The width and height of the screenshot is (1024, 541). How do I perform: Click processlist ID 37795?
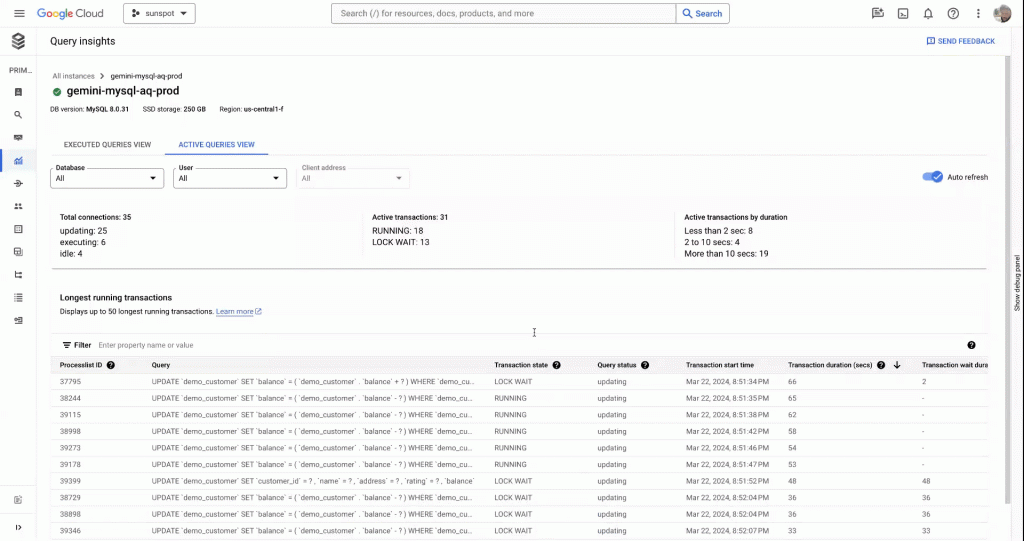(71, 382)
